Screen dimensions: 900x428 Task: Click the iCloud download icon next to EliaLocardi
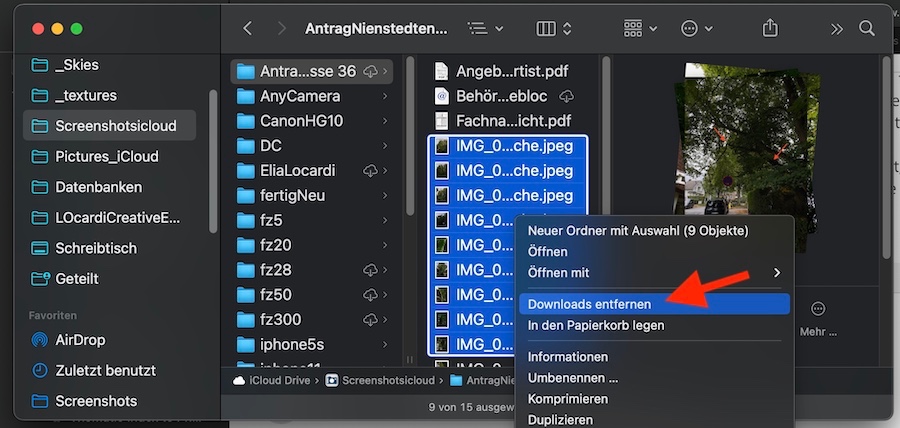pos(370,171)
